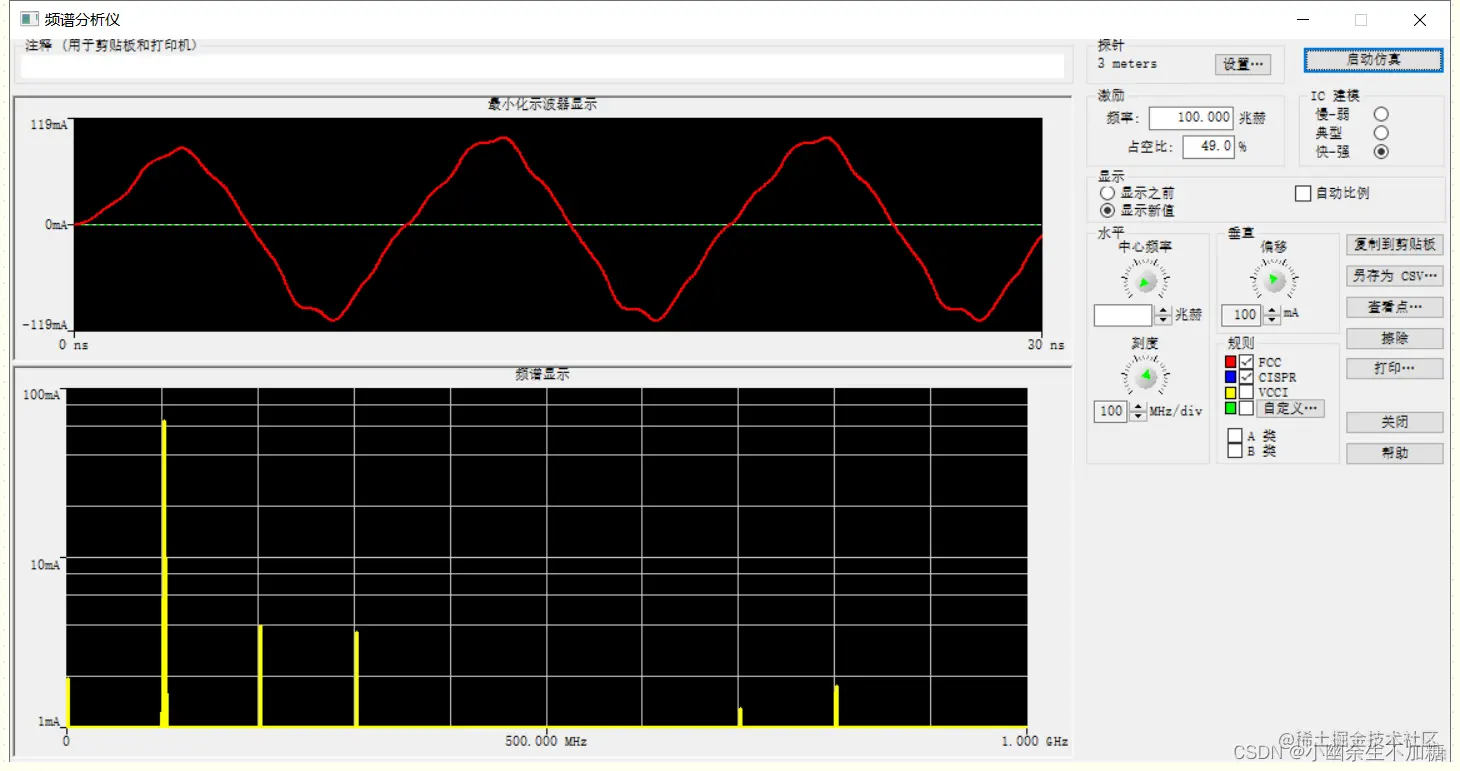Click the '3 meters' probe text
This screenshot has height=771, width=1460.
click(x=1126, y=64)
